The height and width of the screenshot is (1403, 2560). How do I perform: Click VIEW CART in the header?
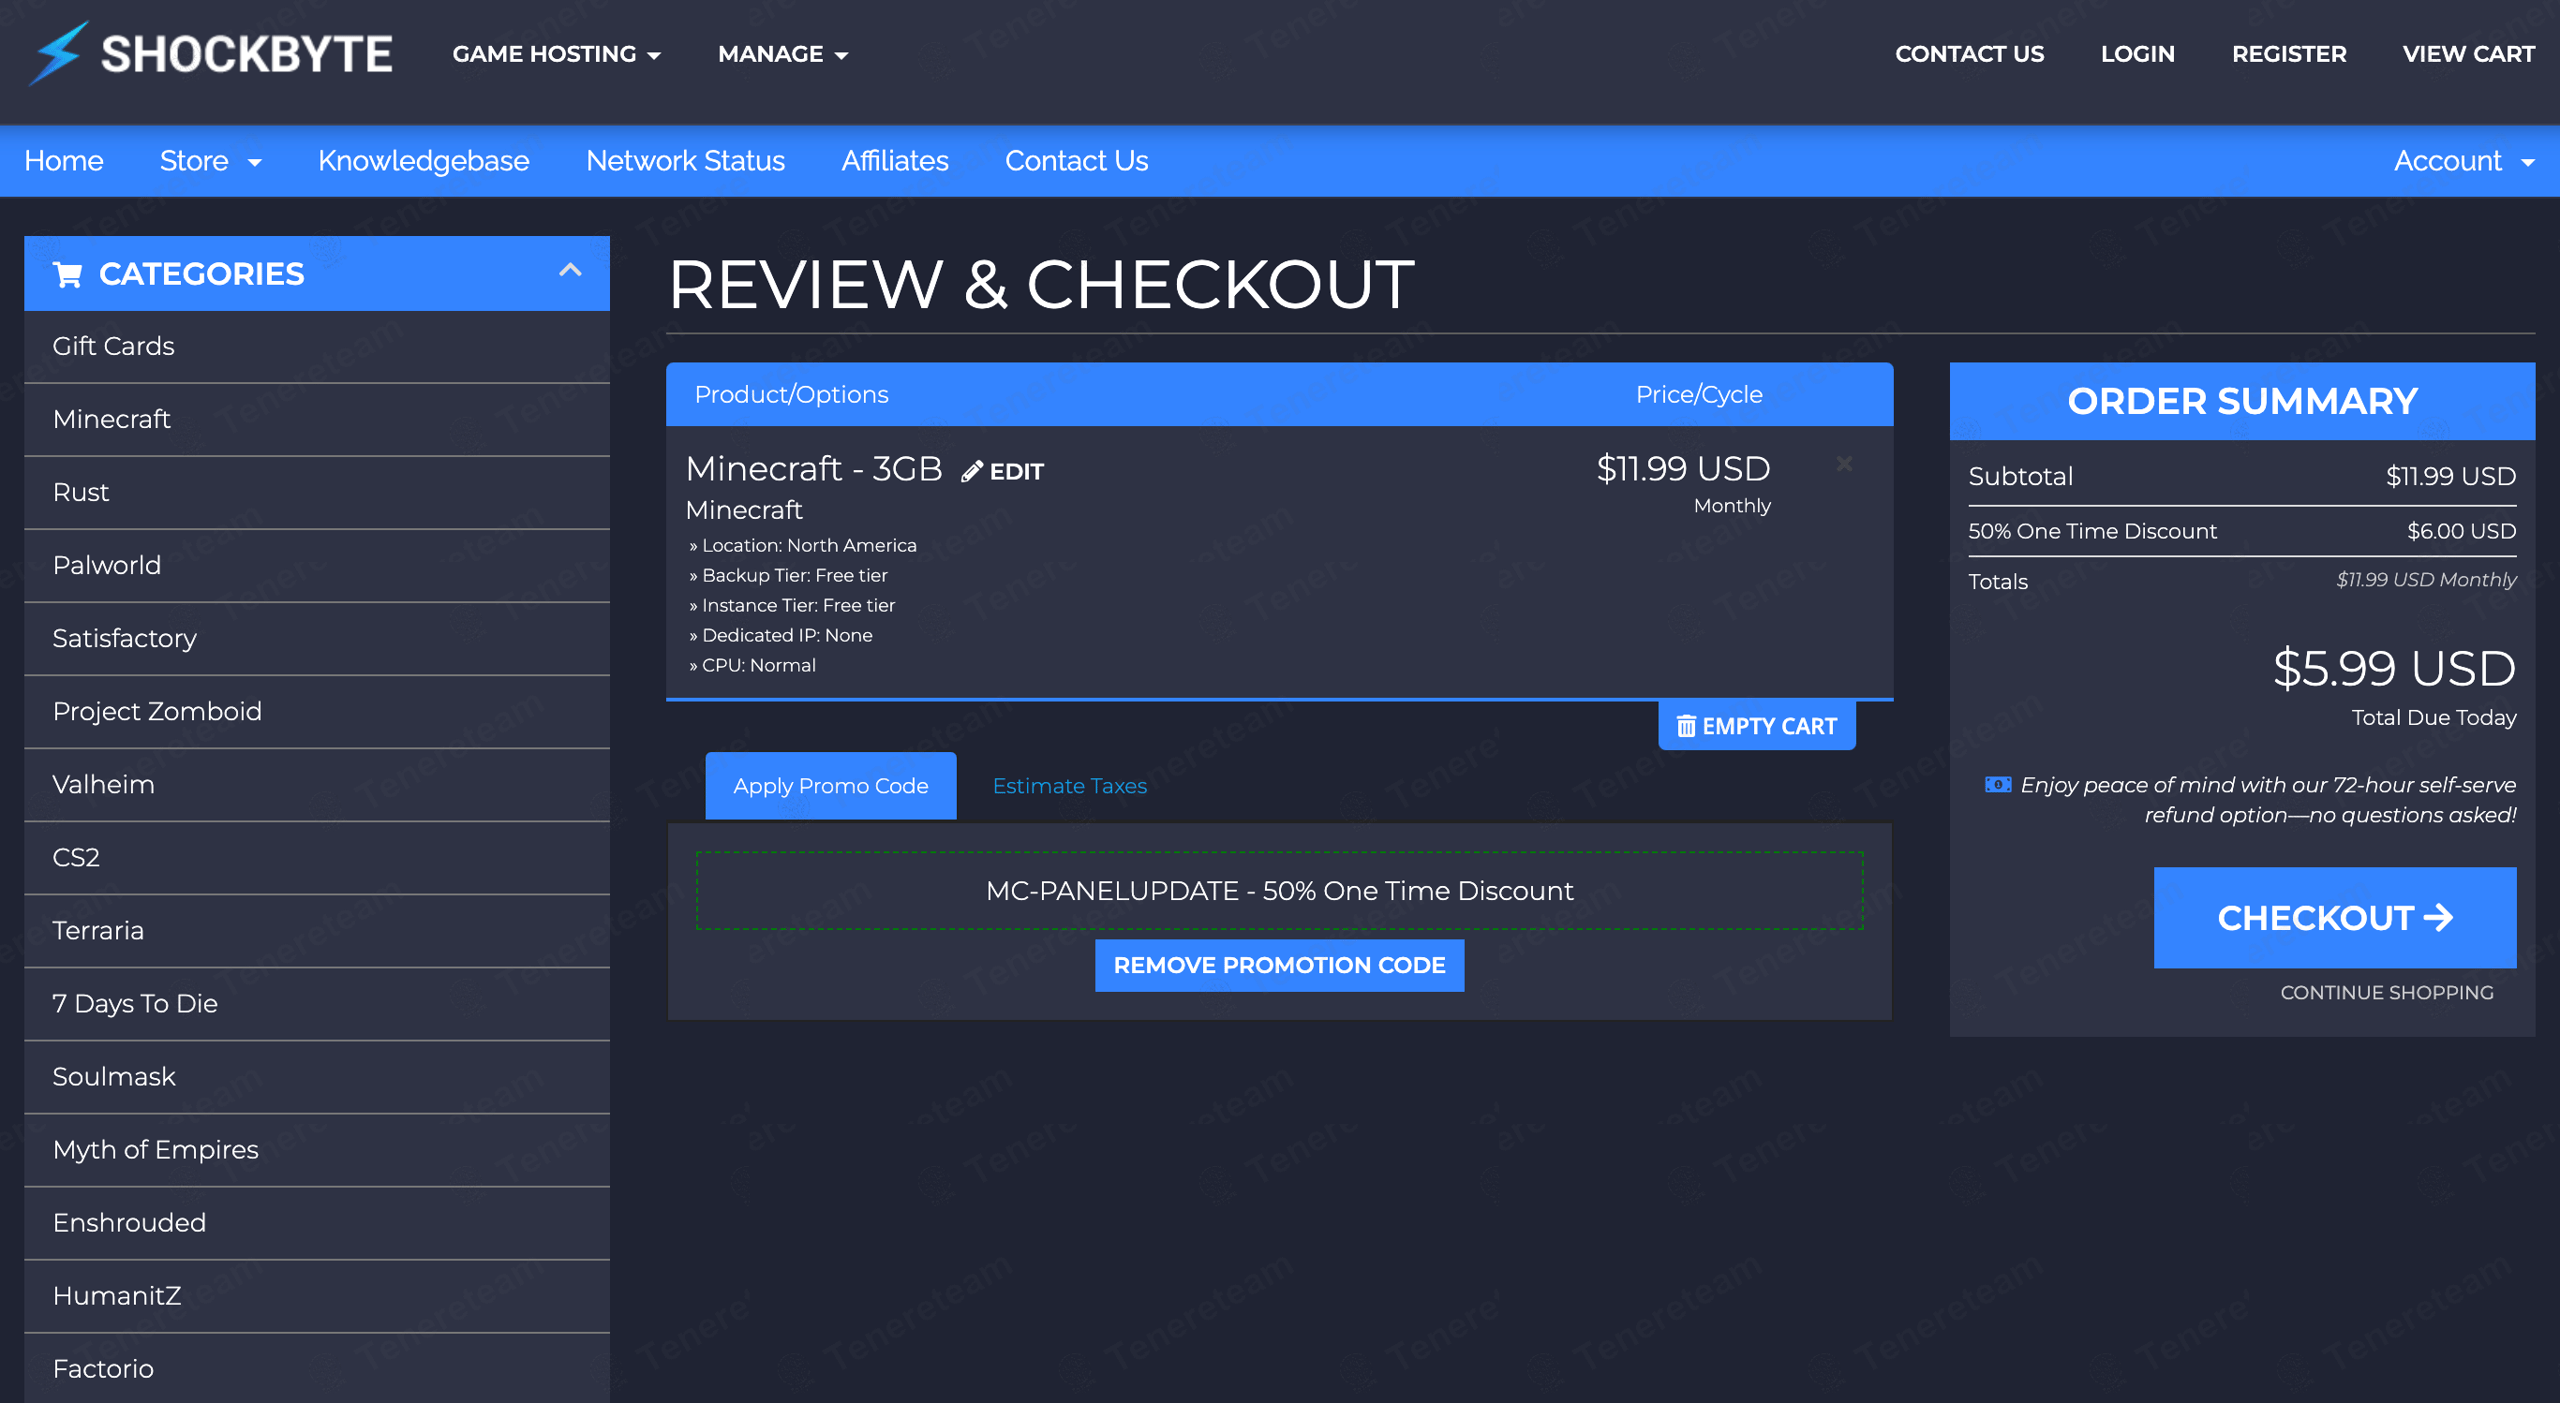[2468, 54]
